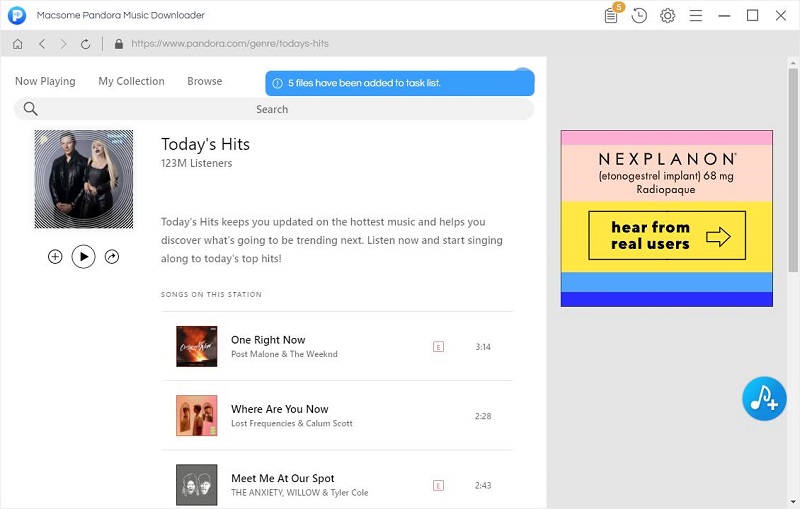This screenshot has width=800, height=509.
Task: Click the 2:43 duration of Meet Me At Our Spot
Action: coord(483,486)
